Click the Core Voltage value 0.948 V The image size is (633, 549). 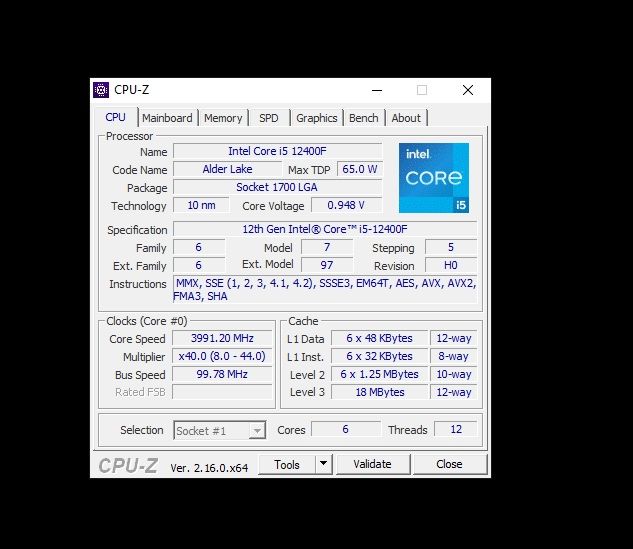click(346, 205)
